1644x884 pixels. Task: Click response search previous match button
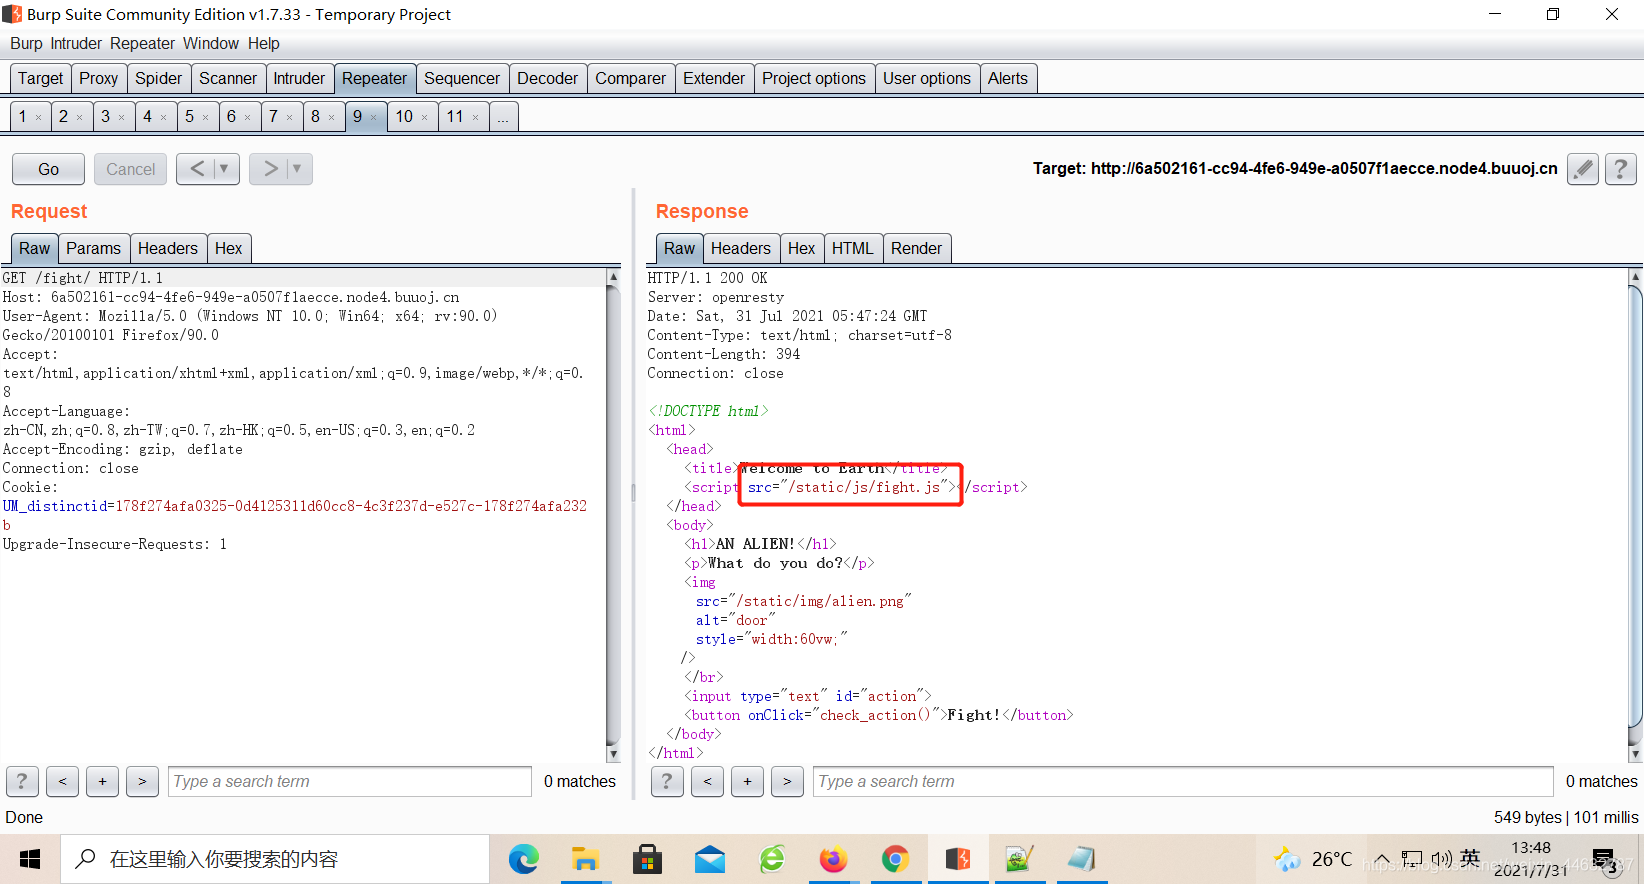(x=707, y=781)
